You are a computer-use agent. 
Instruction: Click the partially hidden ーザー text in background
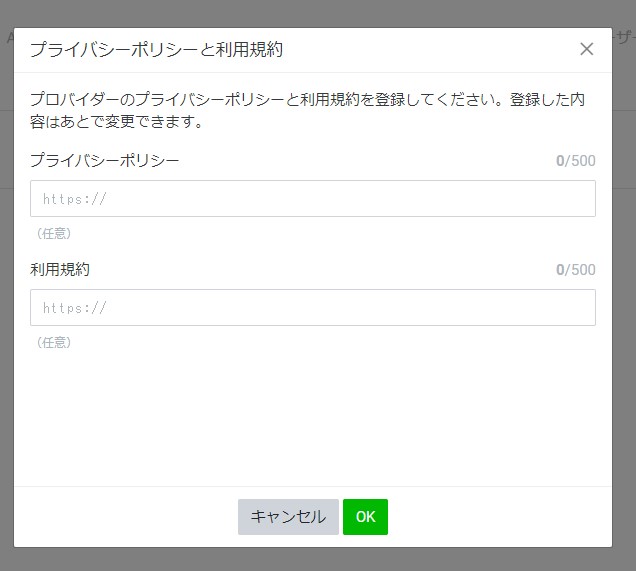(624, 38)
